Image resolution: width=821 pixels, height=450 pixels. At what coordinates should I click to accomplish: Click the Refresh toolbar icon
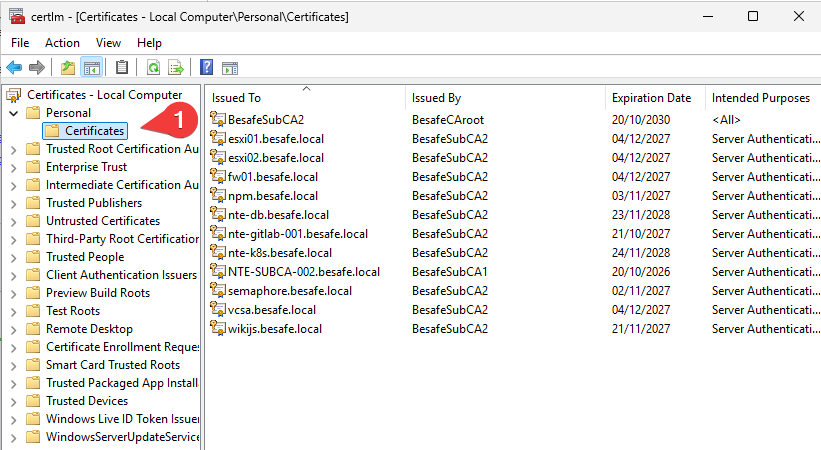pyautogui.click(x=153, y=68)
